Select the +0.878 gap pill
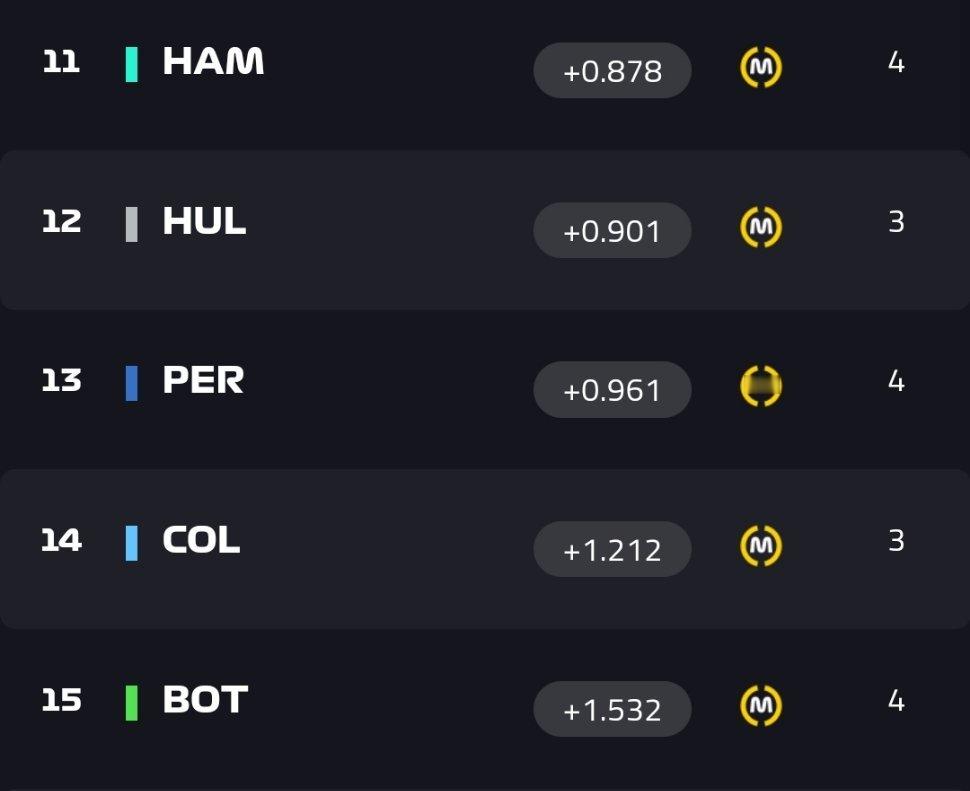 [x=612, y=71]
